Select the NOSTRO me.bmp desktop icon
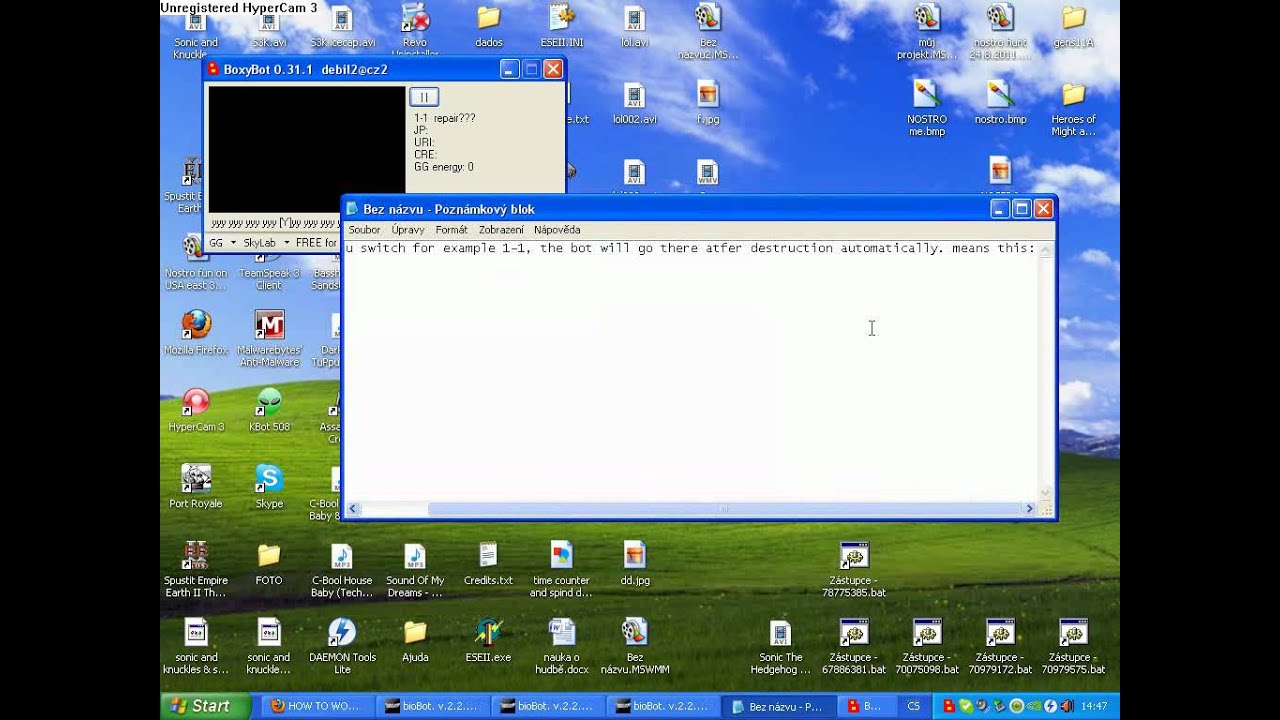Image resolution: width=1280 pixels, height=720 pixels. click(927, 108)
